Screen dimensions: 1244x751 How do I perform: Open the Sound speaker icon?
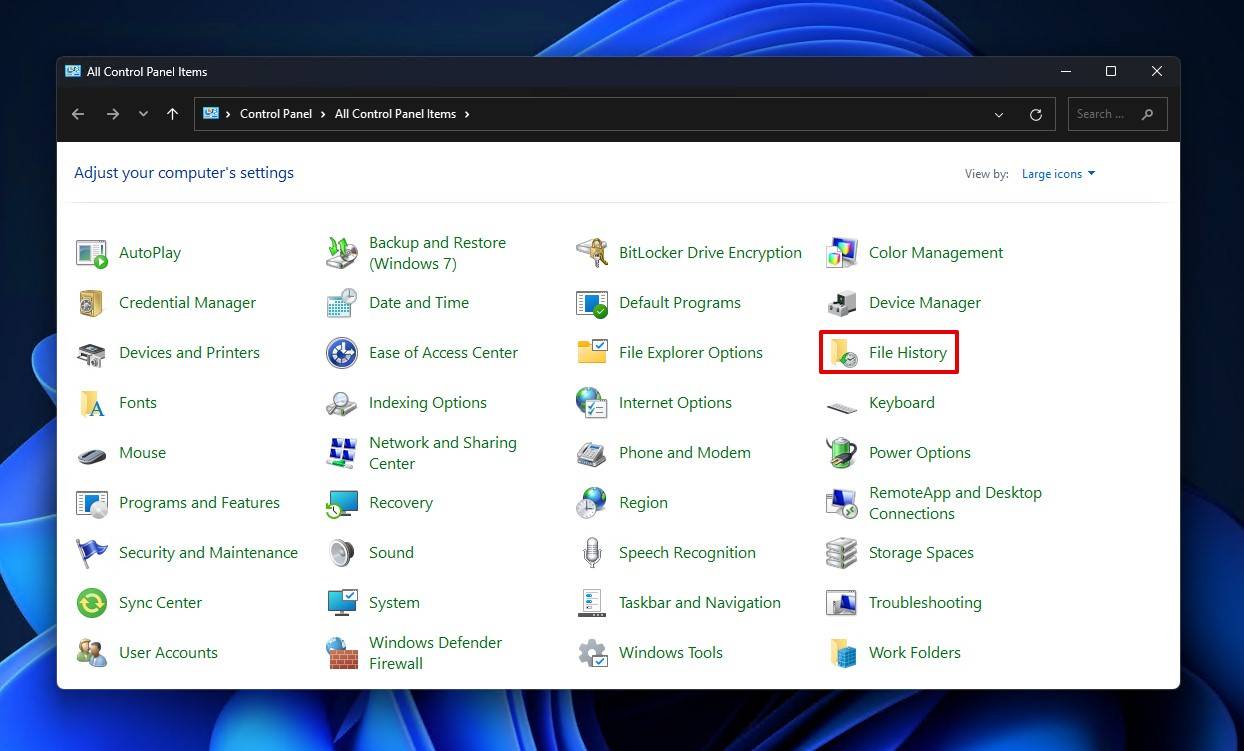point(342,553)
